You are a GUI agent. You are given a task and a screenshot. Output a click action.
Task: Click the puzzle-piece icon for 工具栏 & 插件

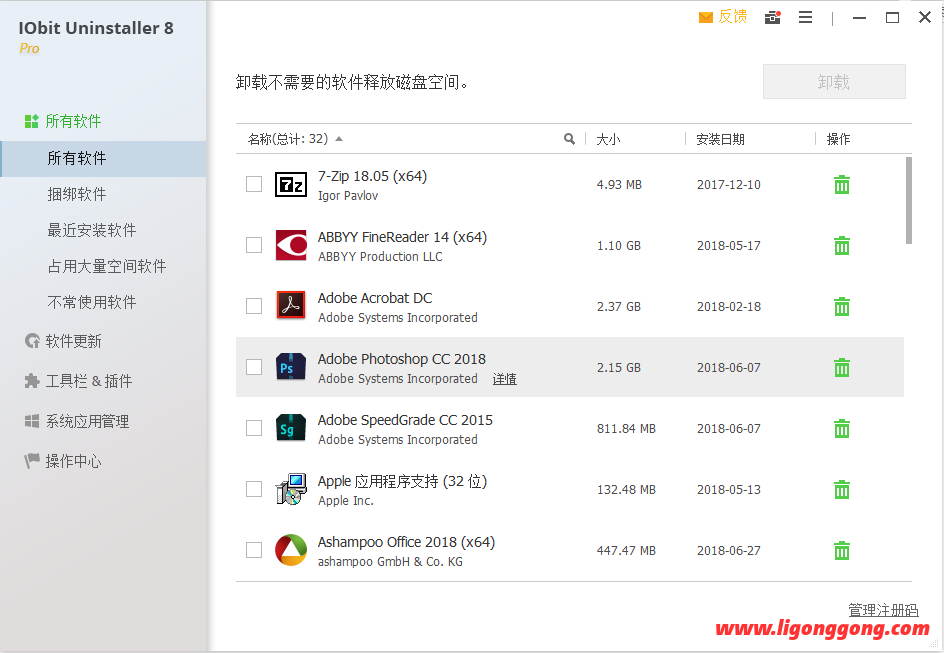point(32,381)
